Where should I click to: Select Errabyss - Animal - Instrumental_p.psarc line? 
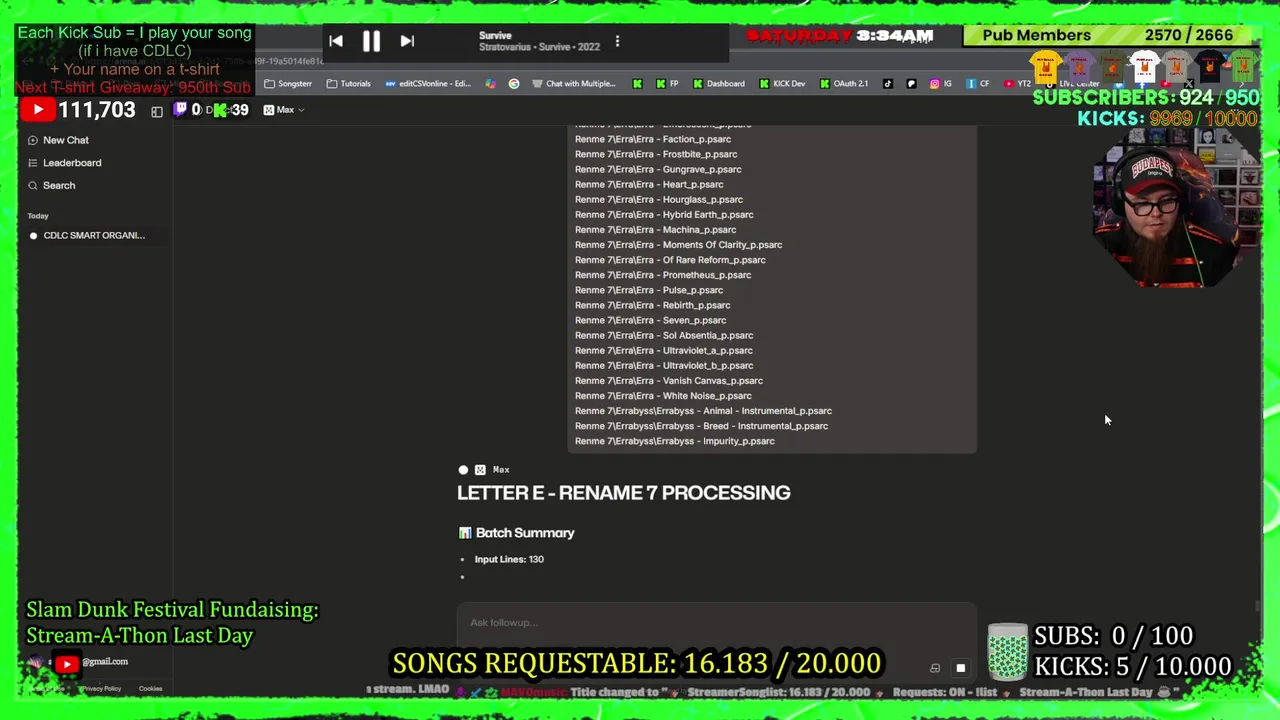[x=703, y=410]
